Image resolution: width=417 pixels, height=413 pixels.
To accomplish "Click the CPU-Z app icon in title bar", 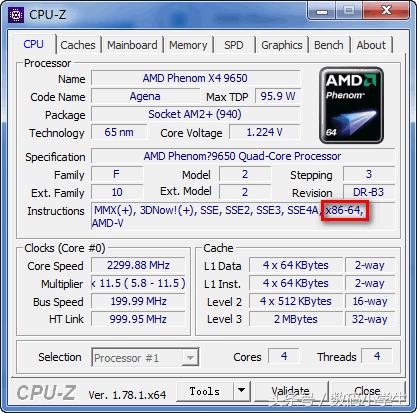I will [16, 15].
